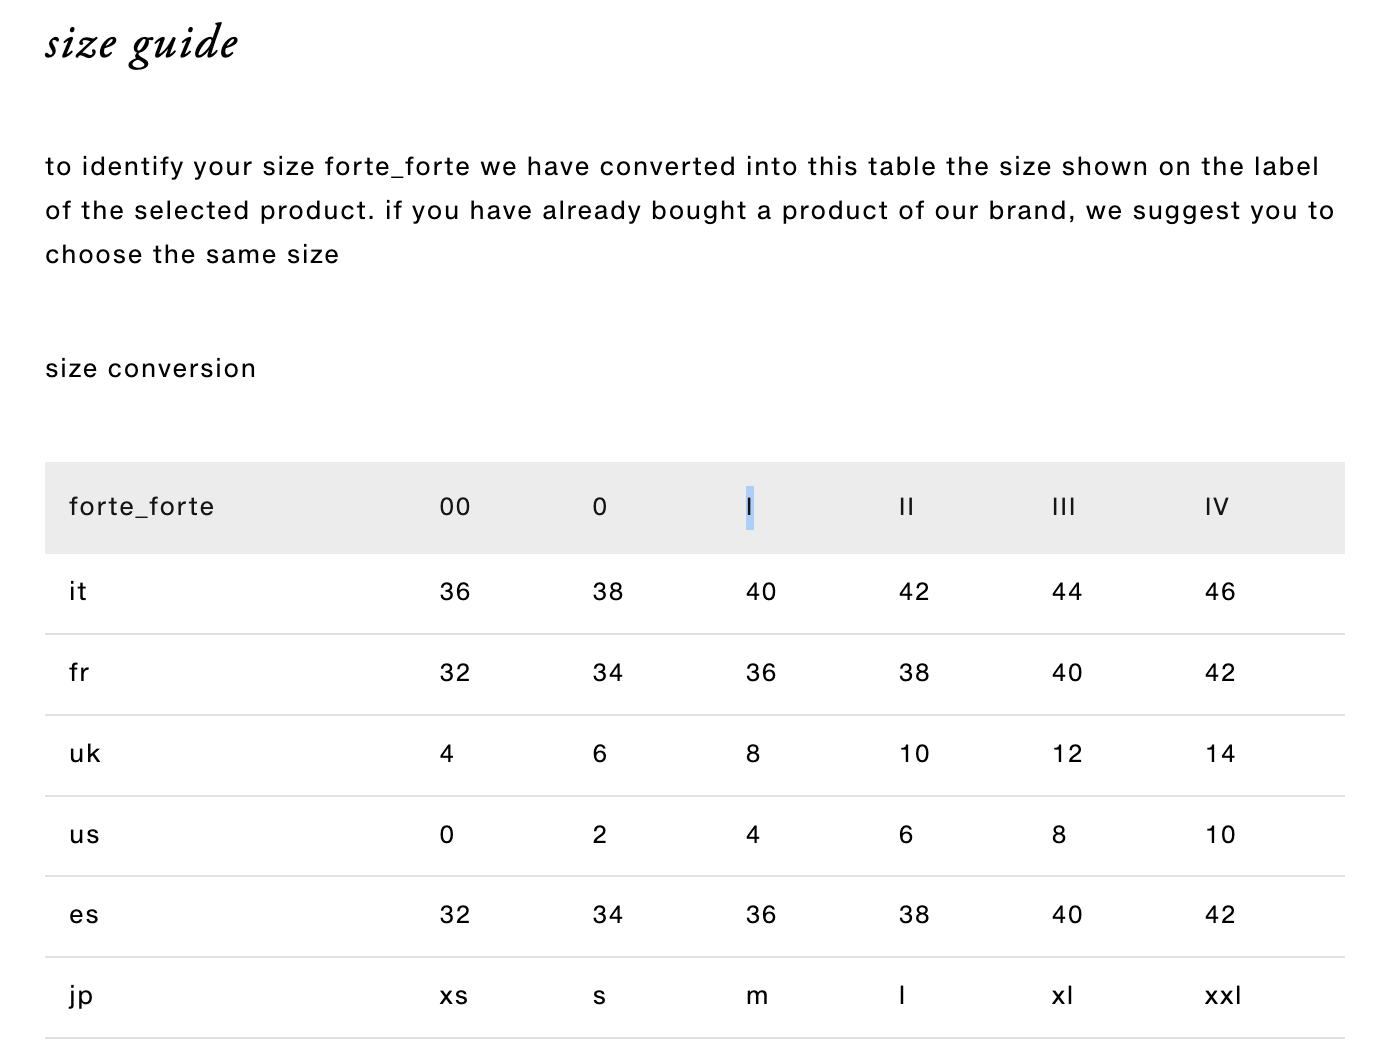
Task: Click the 'fr' row label
Action: [x=80, y=673]
